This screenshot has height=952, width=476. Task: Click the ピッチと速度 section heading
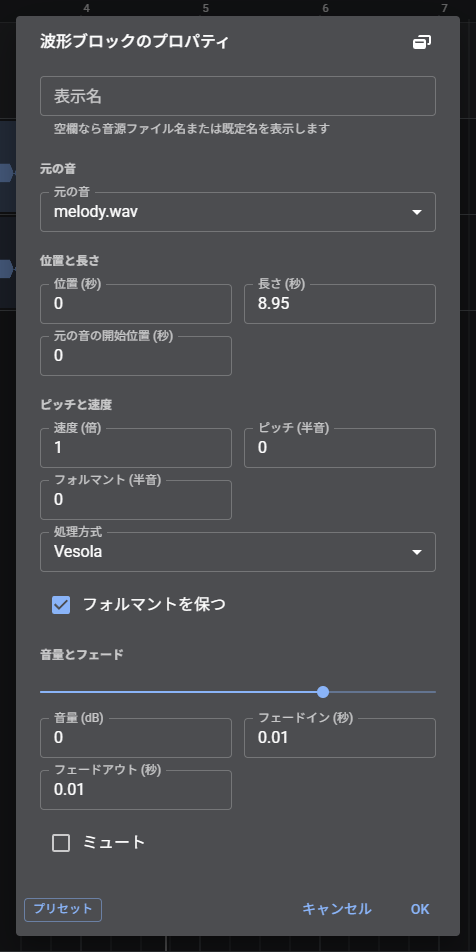tap(76, 404)
